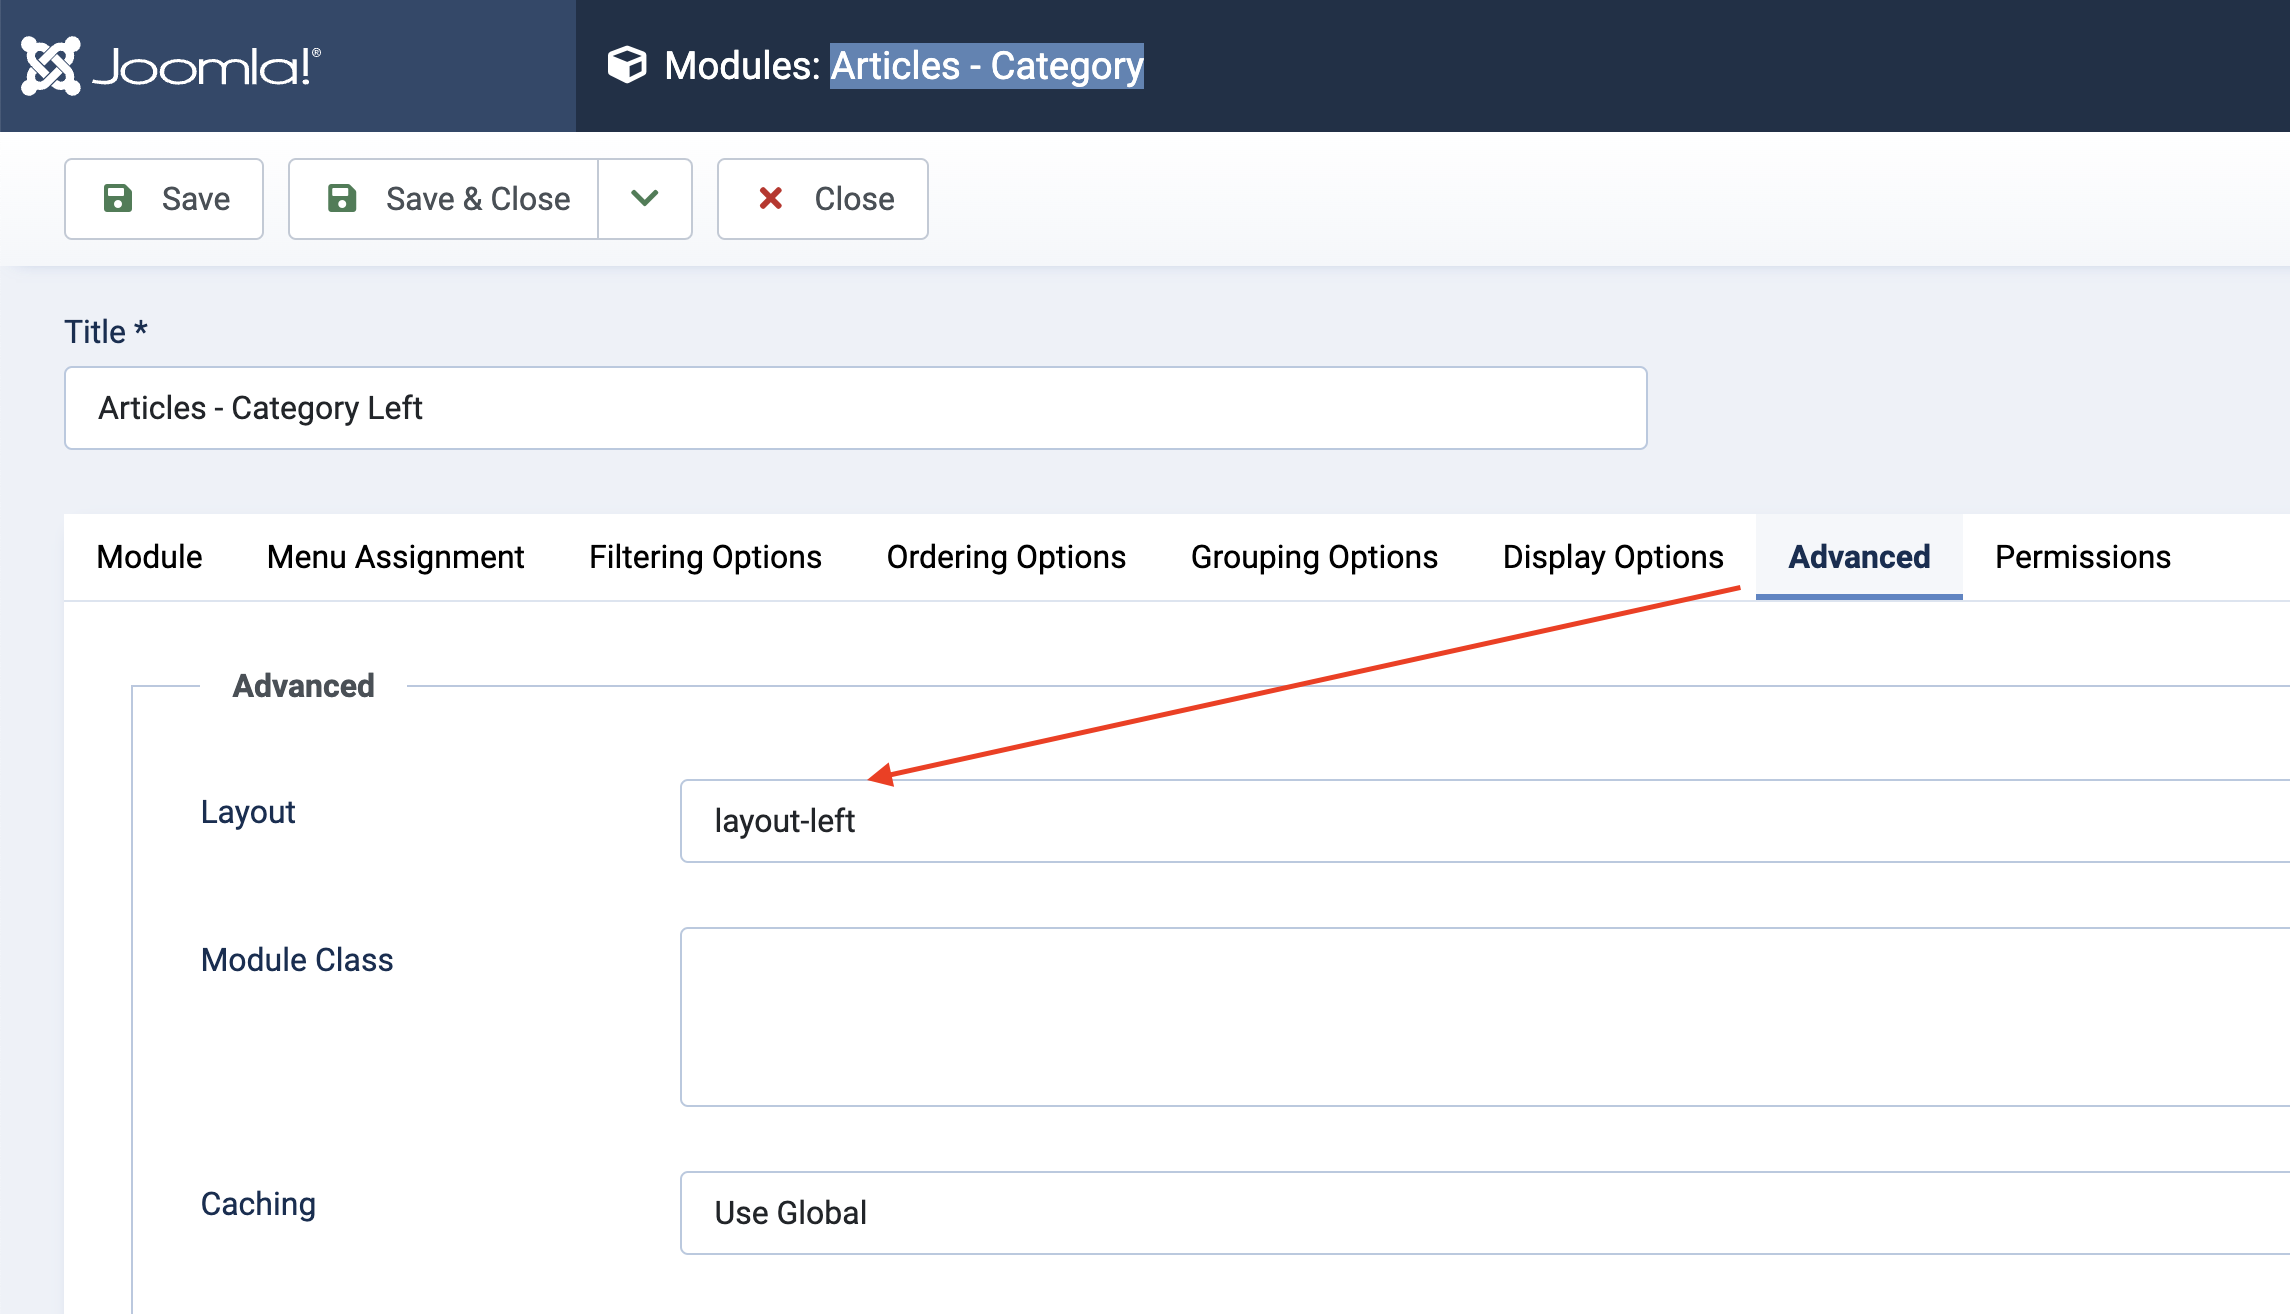Click the green Save disk icon
The height and width of the screenshot is (1314, 2290).
[118, 198]
